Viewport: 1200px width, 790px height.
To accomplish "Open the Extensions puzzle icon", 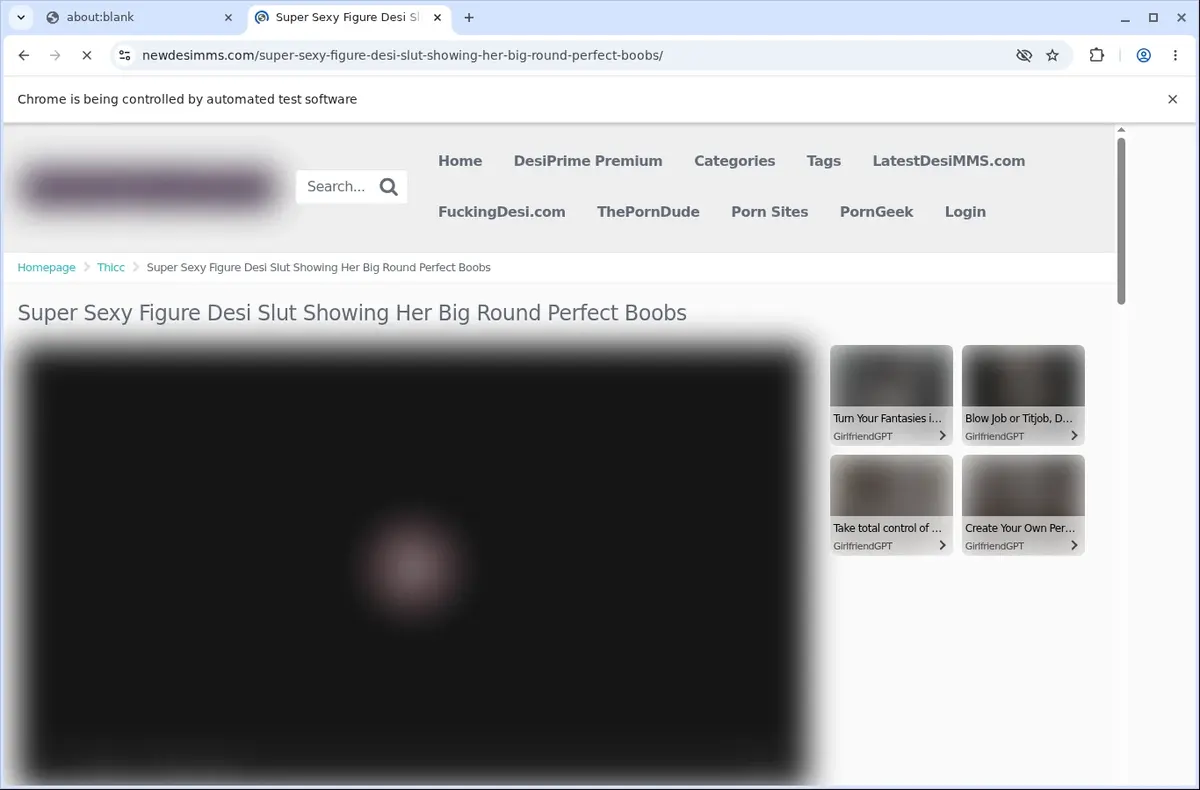I will click(1097, 55).
